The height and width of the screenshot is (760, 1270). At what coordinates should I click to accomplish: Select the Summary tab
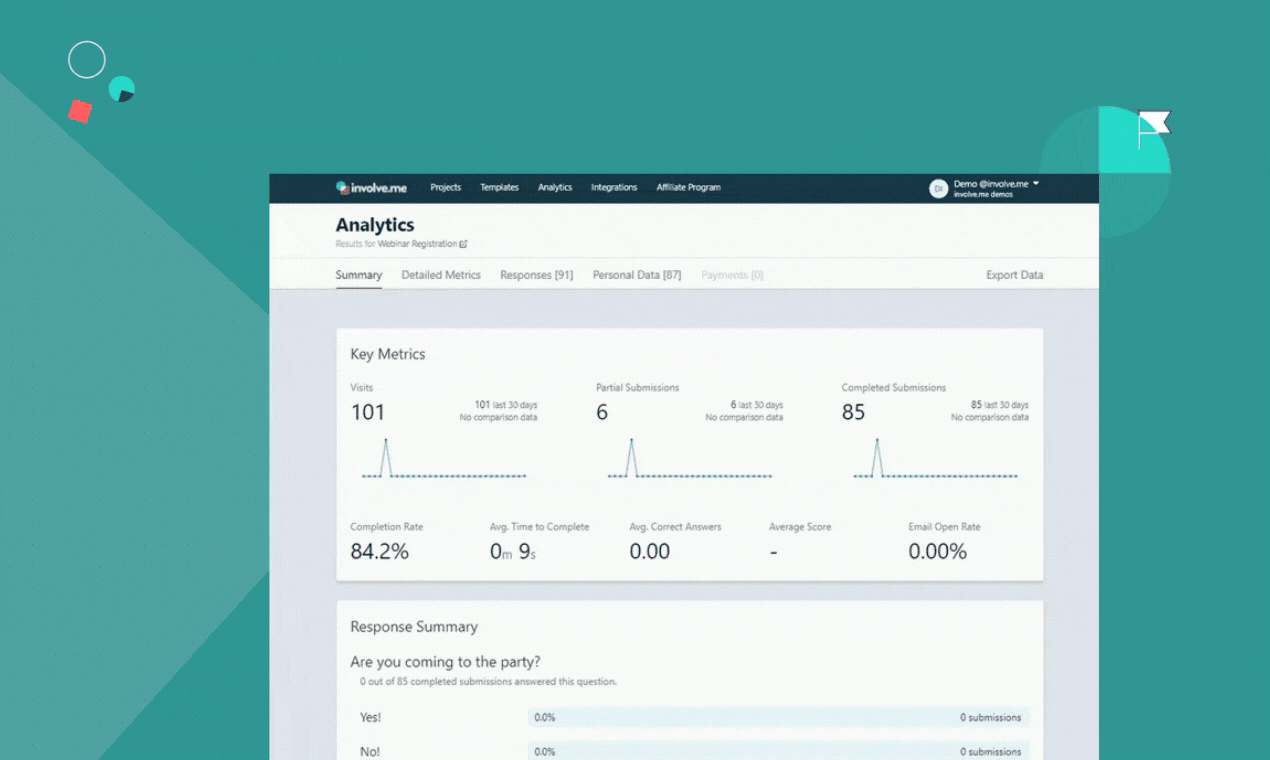[359, 275]
